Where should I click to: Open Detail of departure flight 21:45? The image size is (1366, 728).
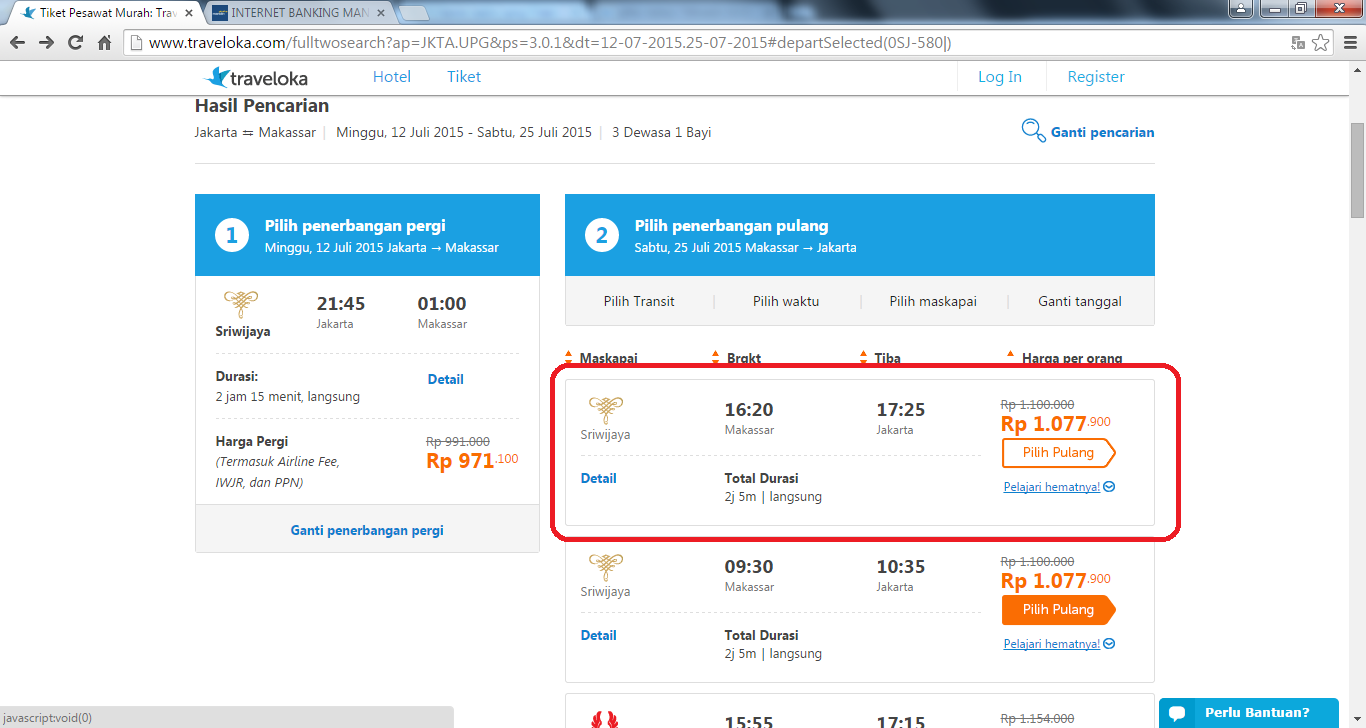pos(446,379)
